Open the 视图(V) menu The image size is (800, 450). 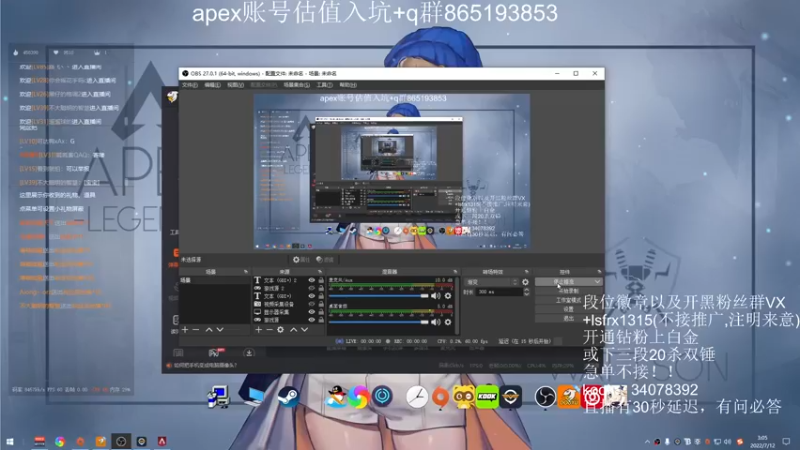coord(235,85)
